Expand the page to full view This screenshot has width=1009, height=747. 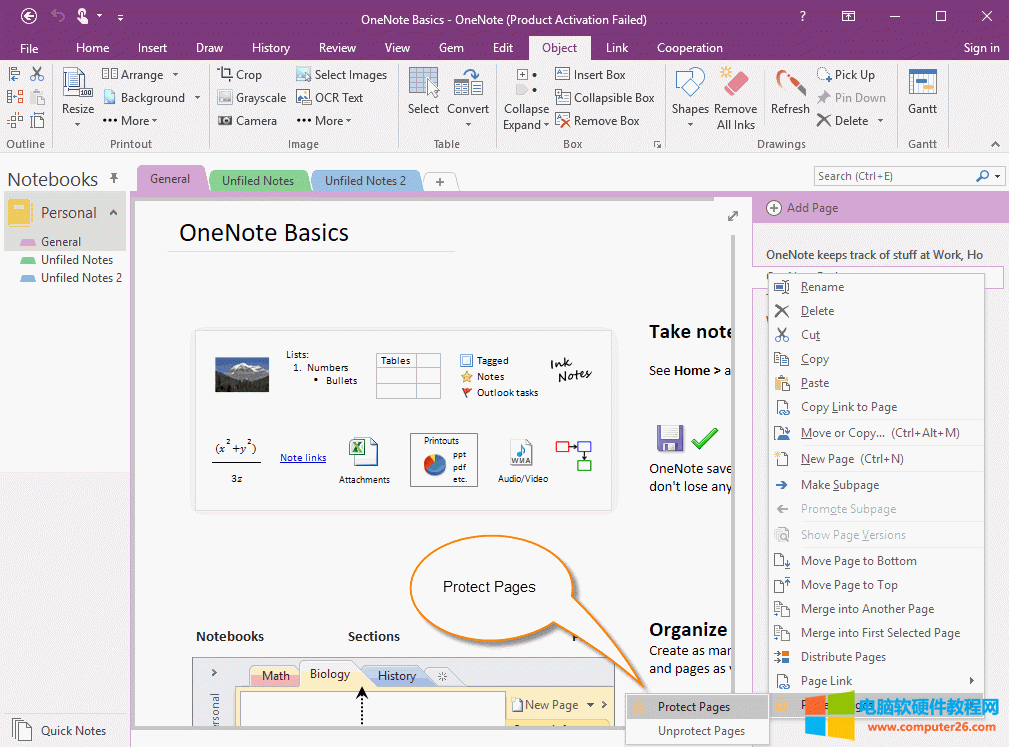click(x=733, y=216)
